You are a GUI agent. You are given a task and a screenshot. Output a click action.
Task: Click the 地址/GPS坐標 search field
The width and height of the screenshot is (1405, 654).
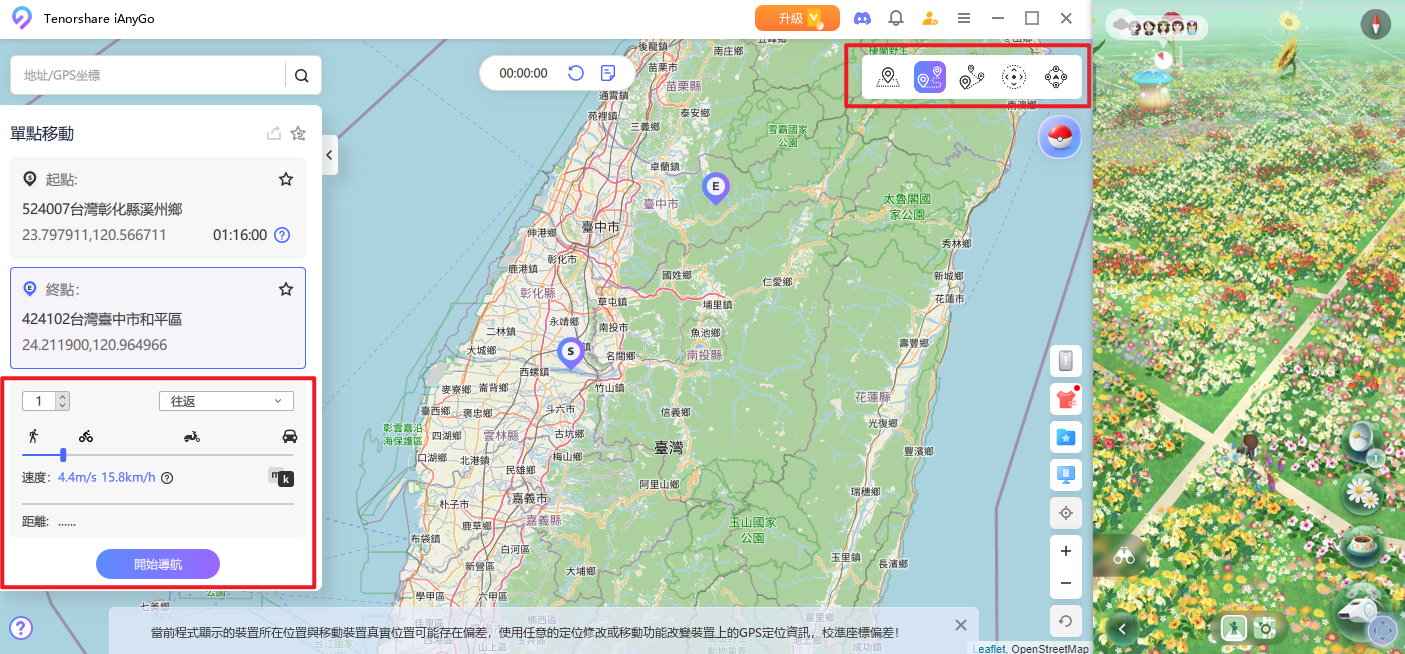[x=148, y=75]
